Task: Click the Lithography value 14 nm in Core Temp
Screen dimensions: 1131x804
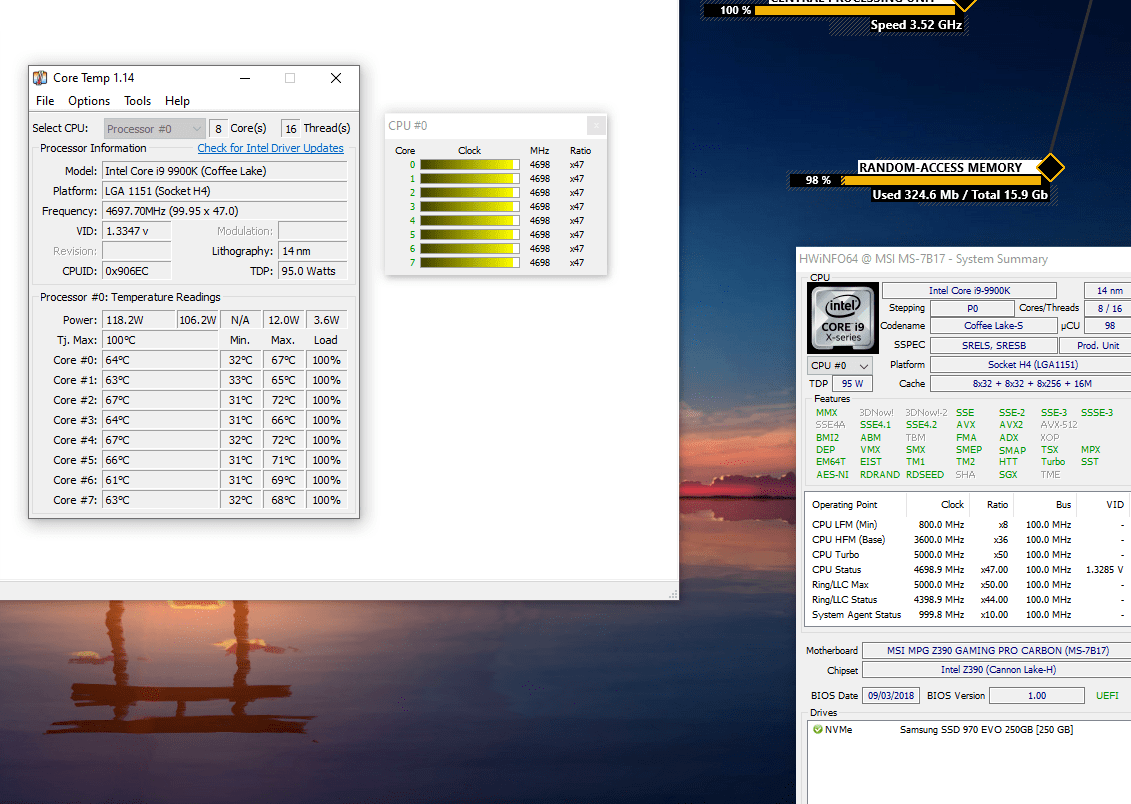Action: (x=312, y=251)
